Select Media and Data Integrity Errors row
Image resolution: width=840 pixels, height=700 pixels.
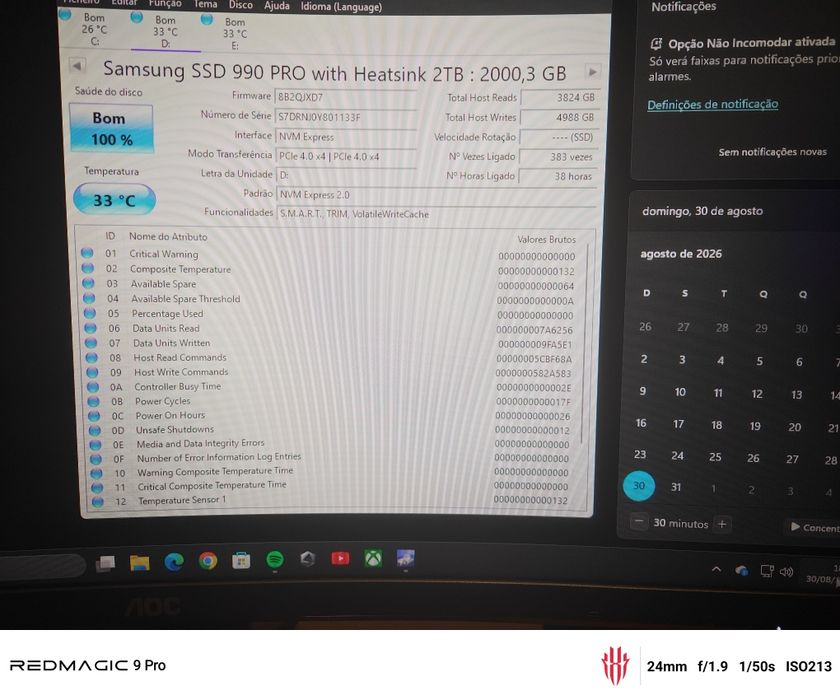(x=329, y=444)
